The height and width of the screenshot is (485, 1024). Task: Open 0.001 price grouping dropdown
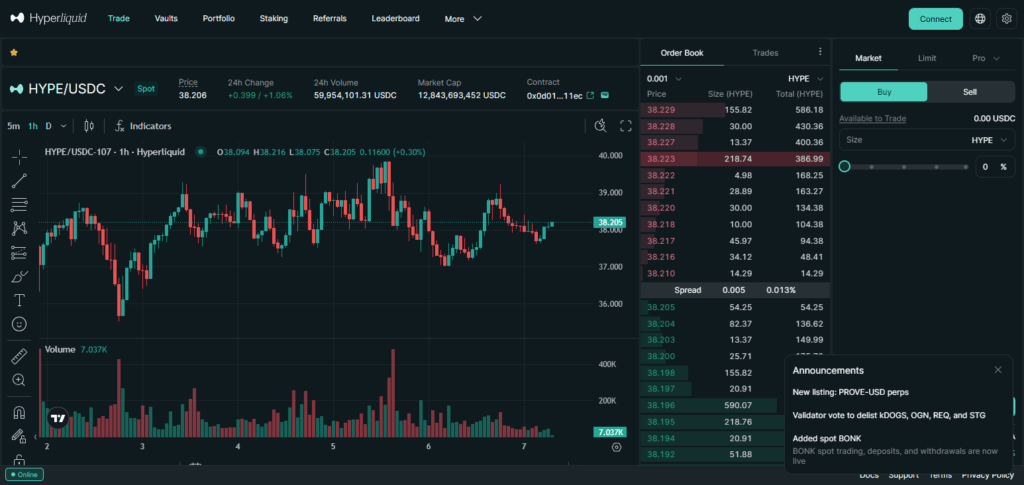pos(664,79)
